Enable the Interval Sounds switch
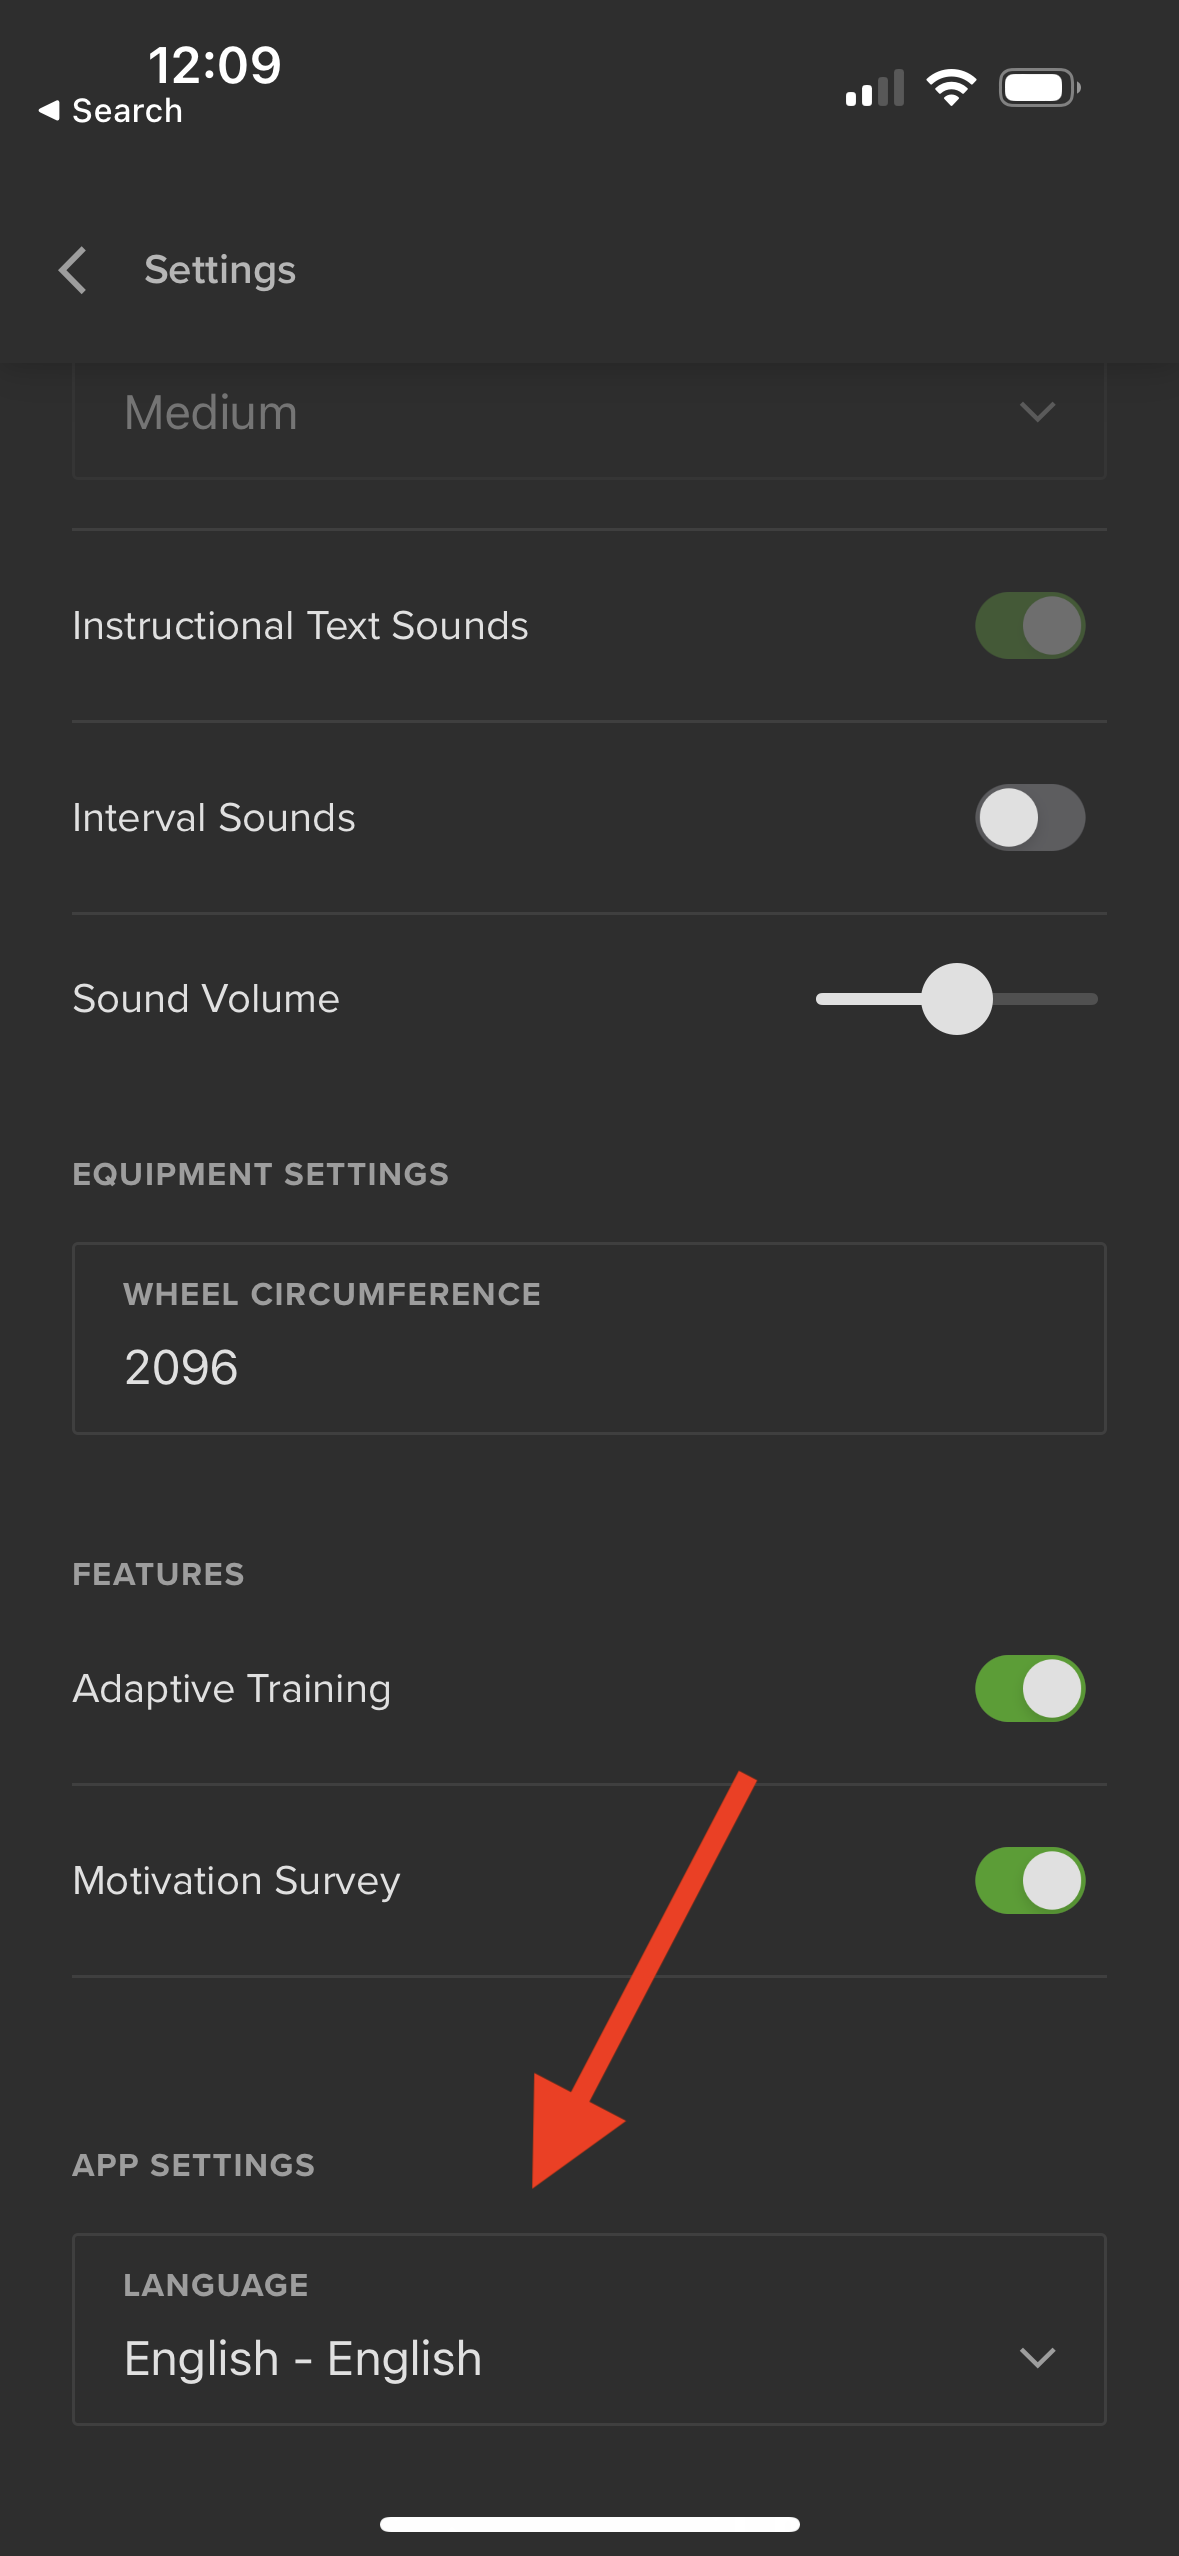 click(x=1030, y=818)
